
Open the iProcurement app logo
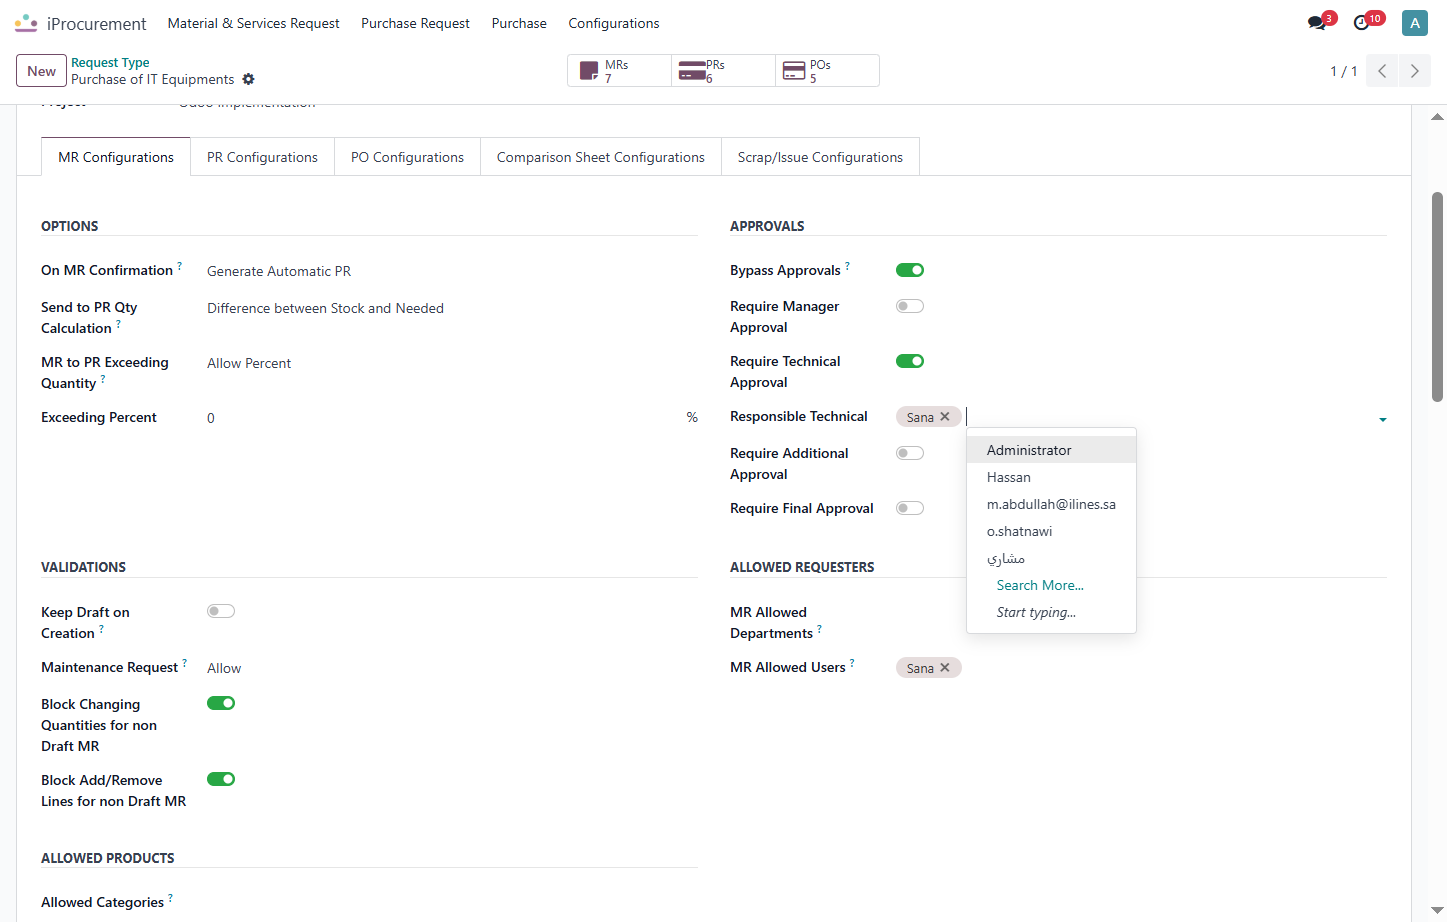(x=26, y=23)
